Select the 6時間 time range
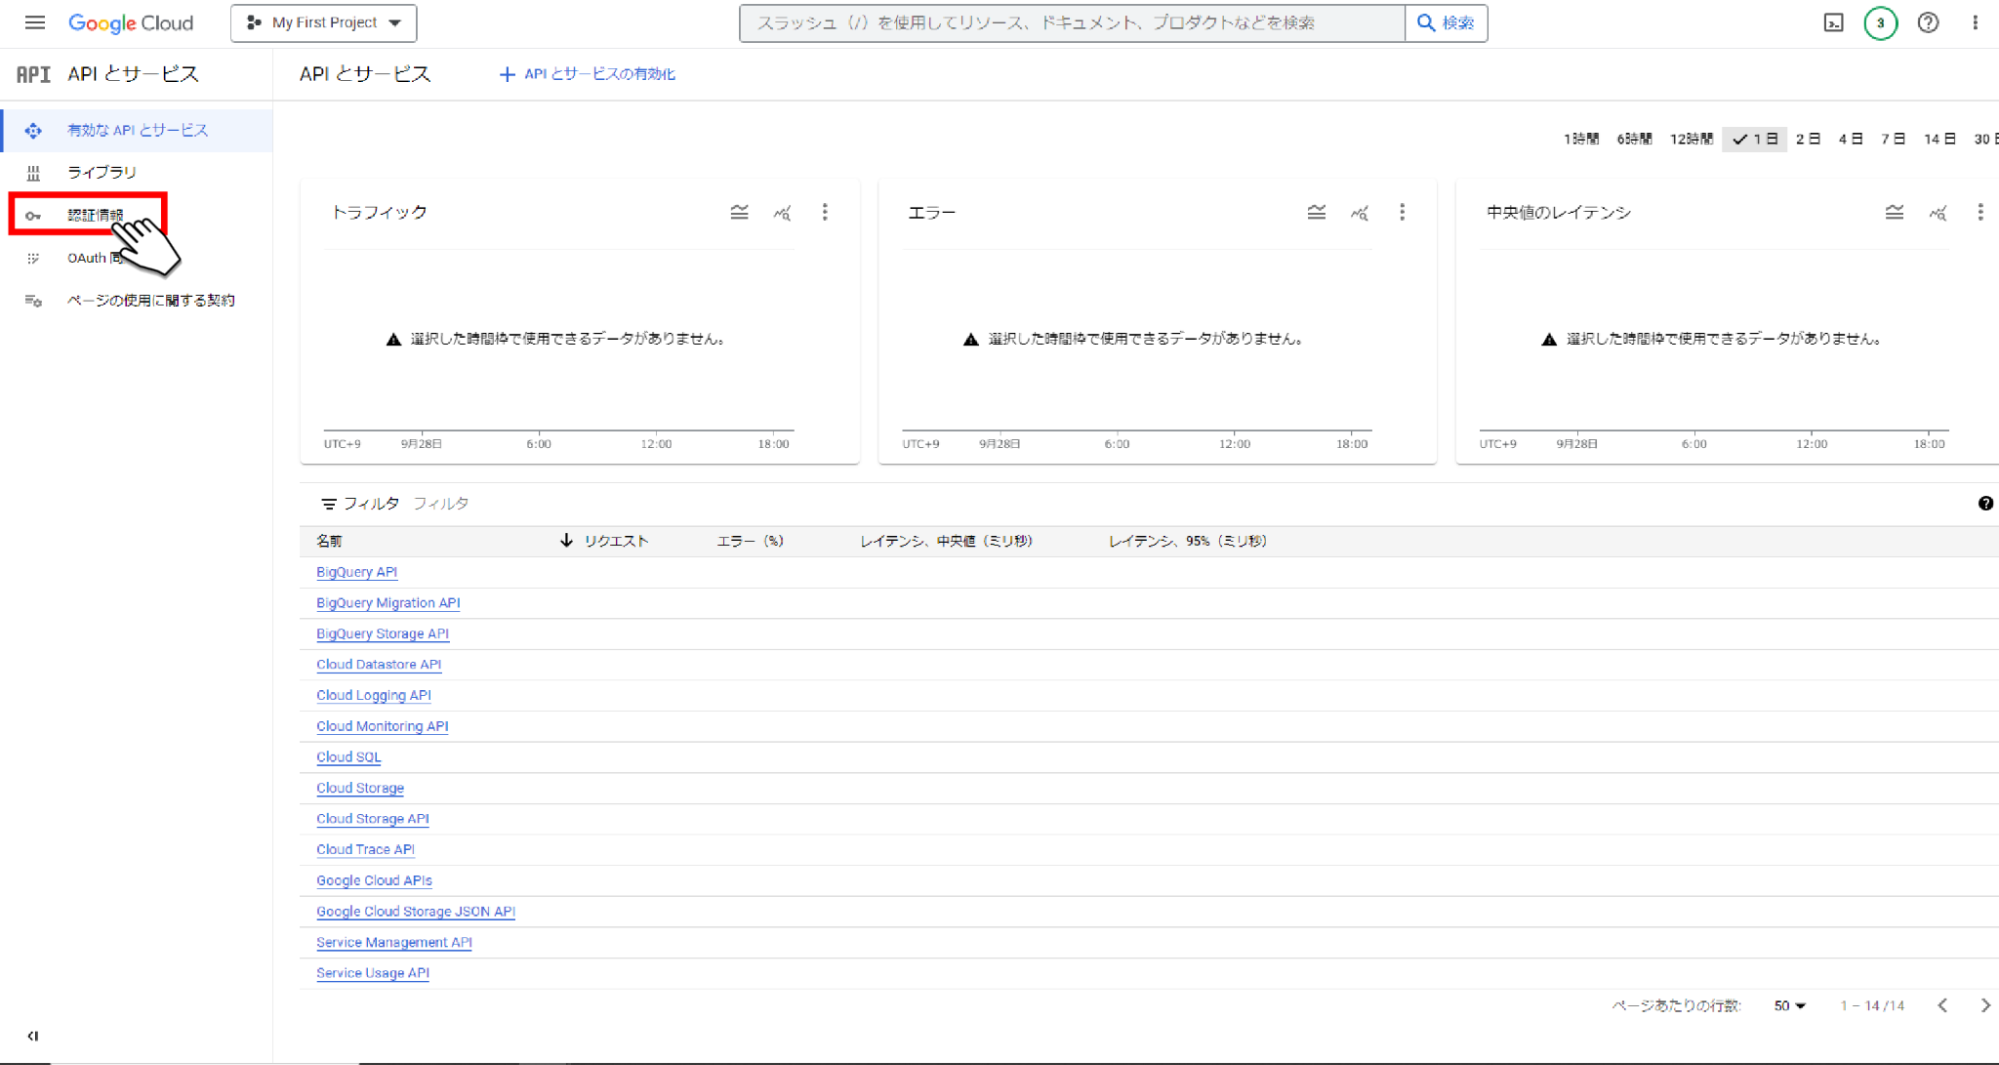 1634,139
